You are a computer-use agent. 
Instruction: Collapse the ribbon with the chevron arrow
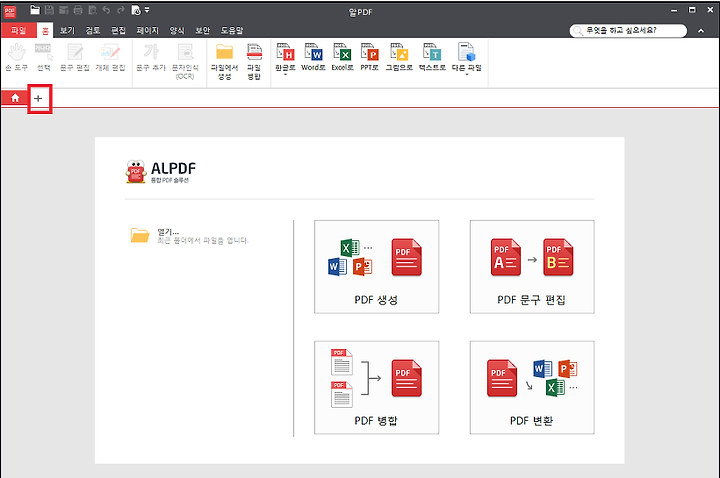(x=701, y=31)
